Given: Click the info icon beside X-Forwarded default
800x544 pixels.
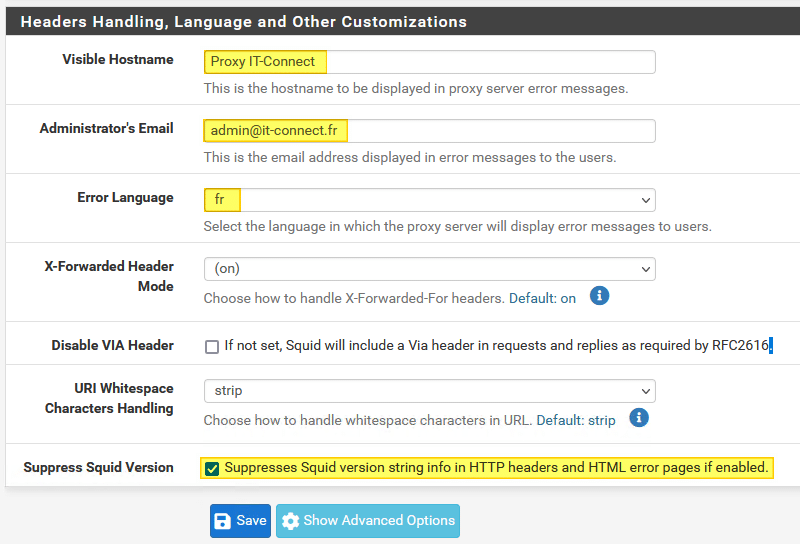Looking at the screenshot, I should [x=599, y=296].
